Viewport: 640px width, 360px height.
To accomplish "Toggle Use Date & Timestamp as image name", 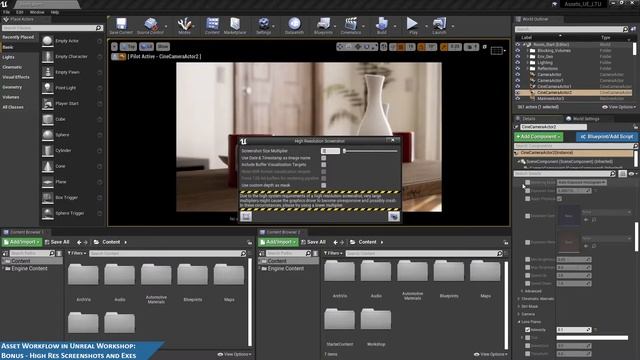I will (x=324, y=158).
